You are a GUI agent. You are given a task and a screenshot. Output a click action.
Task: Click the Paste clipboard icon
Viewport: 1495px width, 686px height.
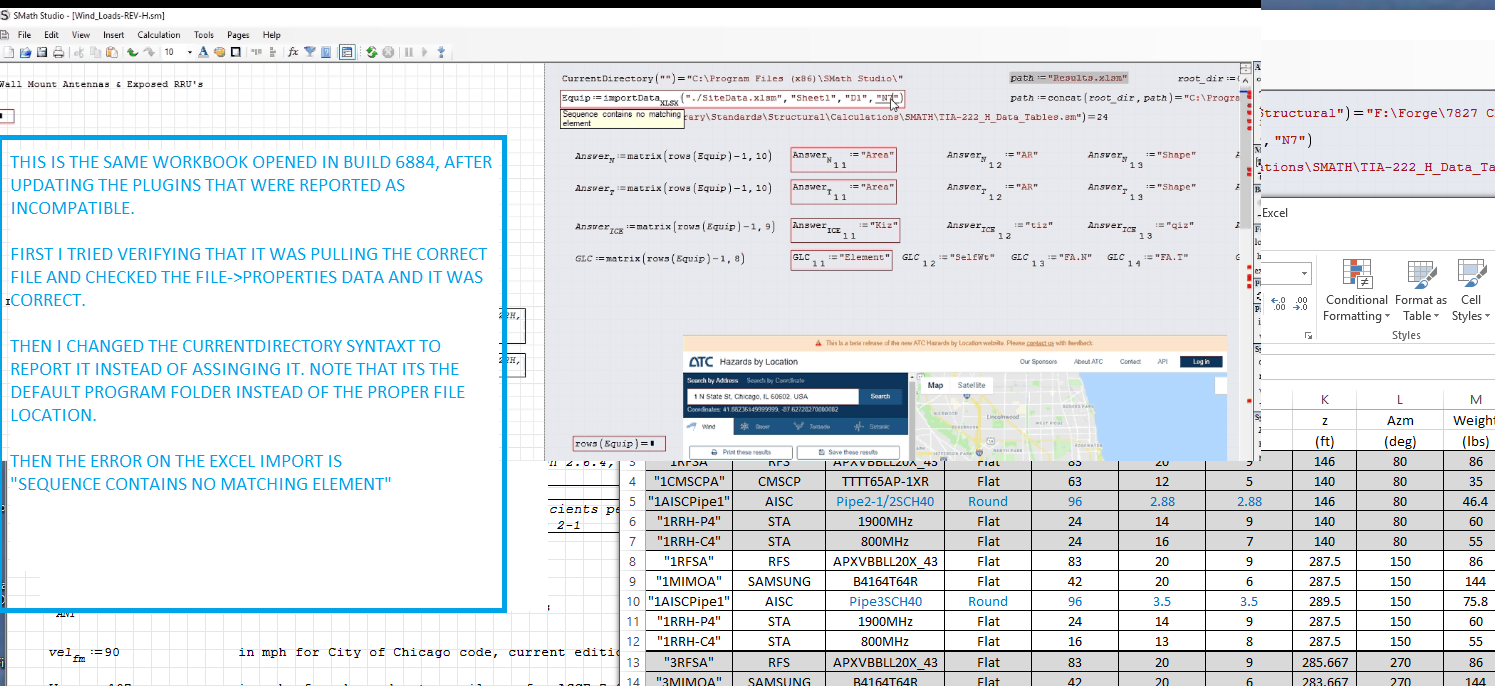click(x=112, y=52)
